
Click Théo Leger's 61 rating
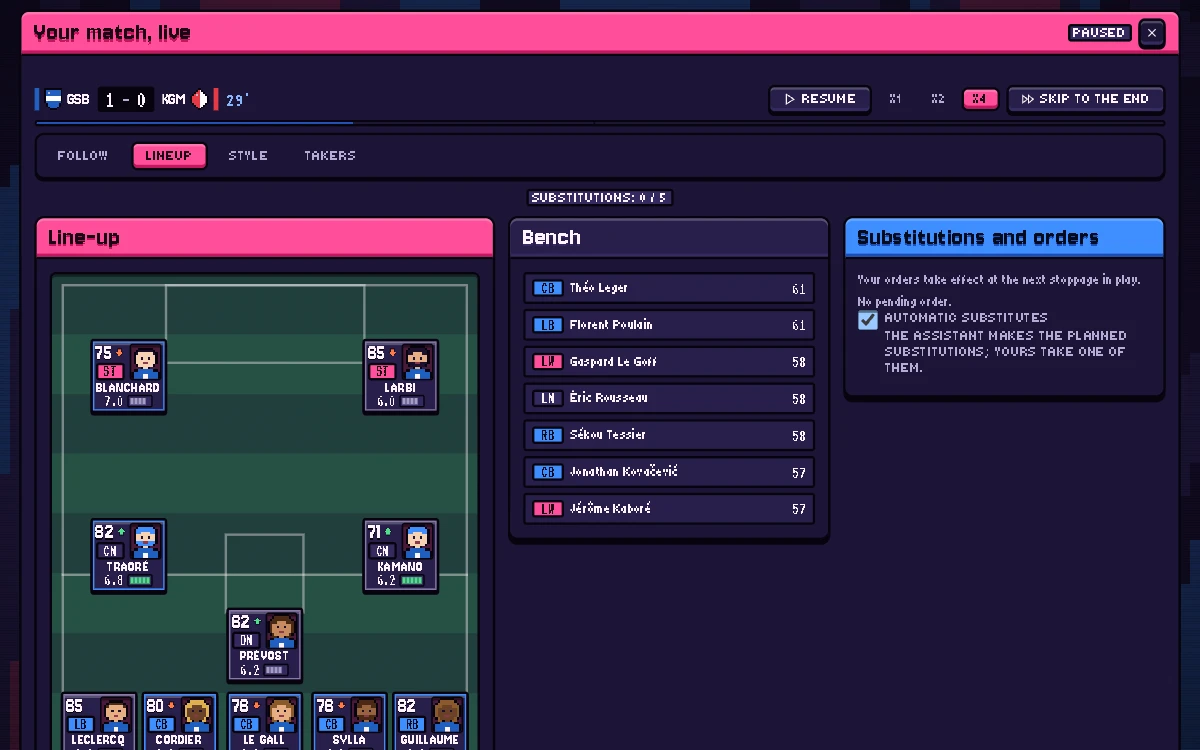pyautogui.click(x=798, y=289)
